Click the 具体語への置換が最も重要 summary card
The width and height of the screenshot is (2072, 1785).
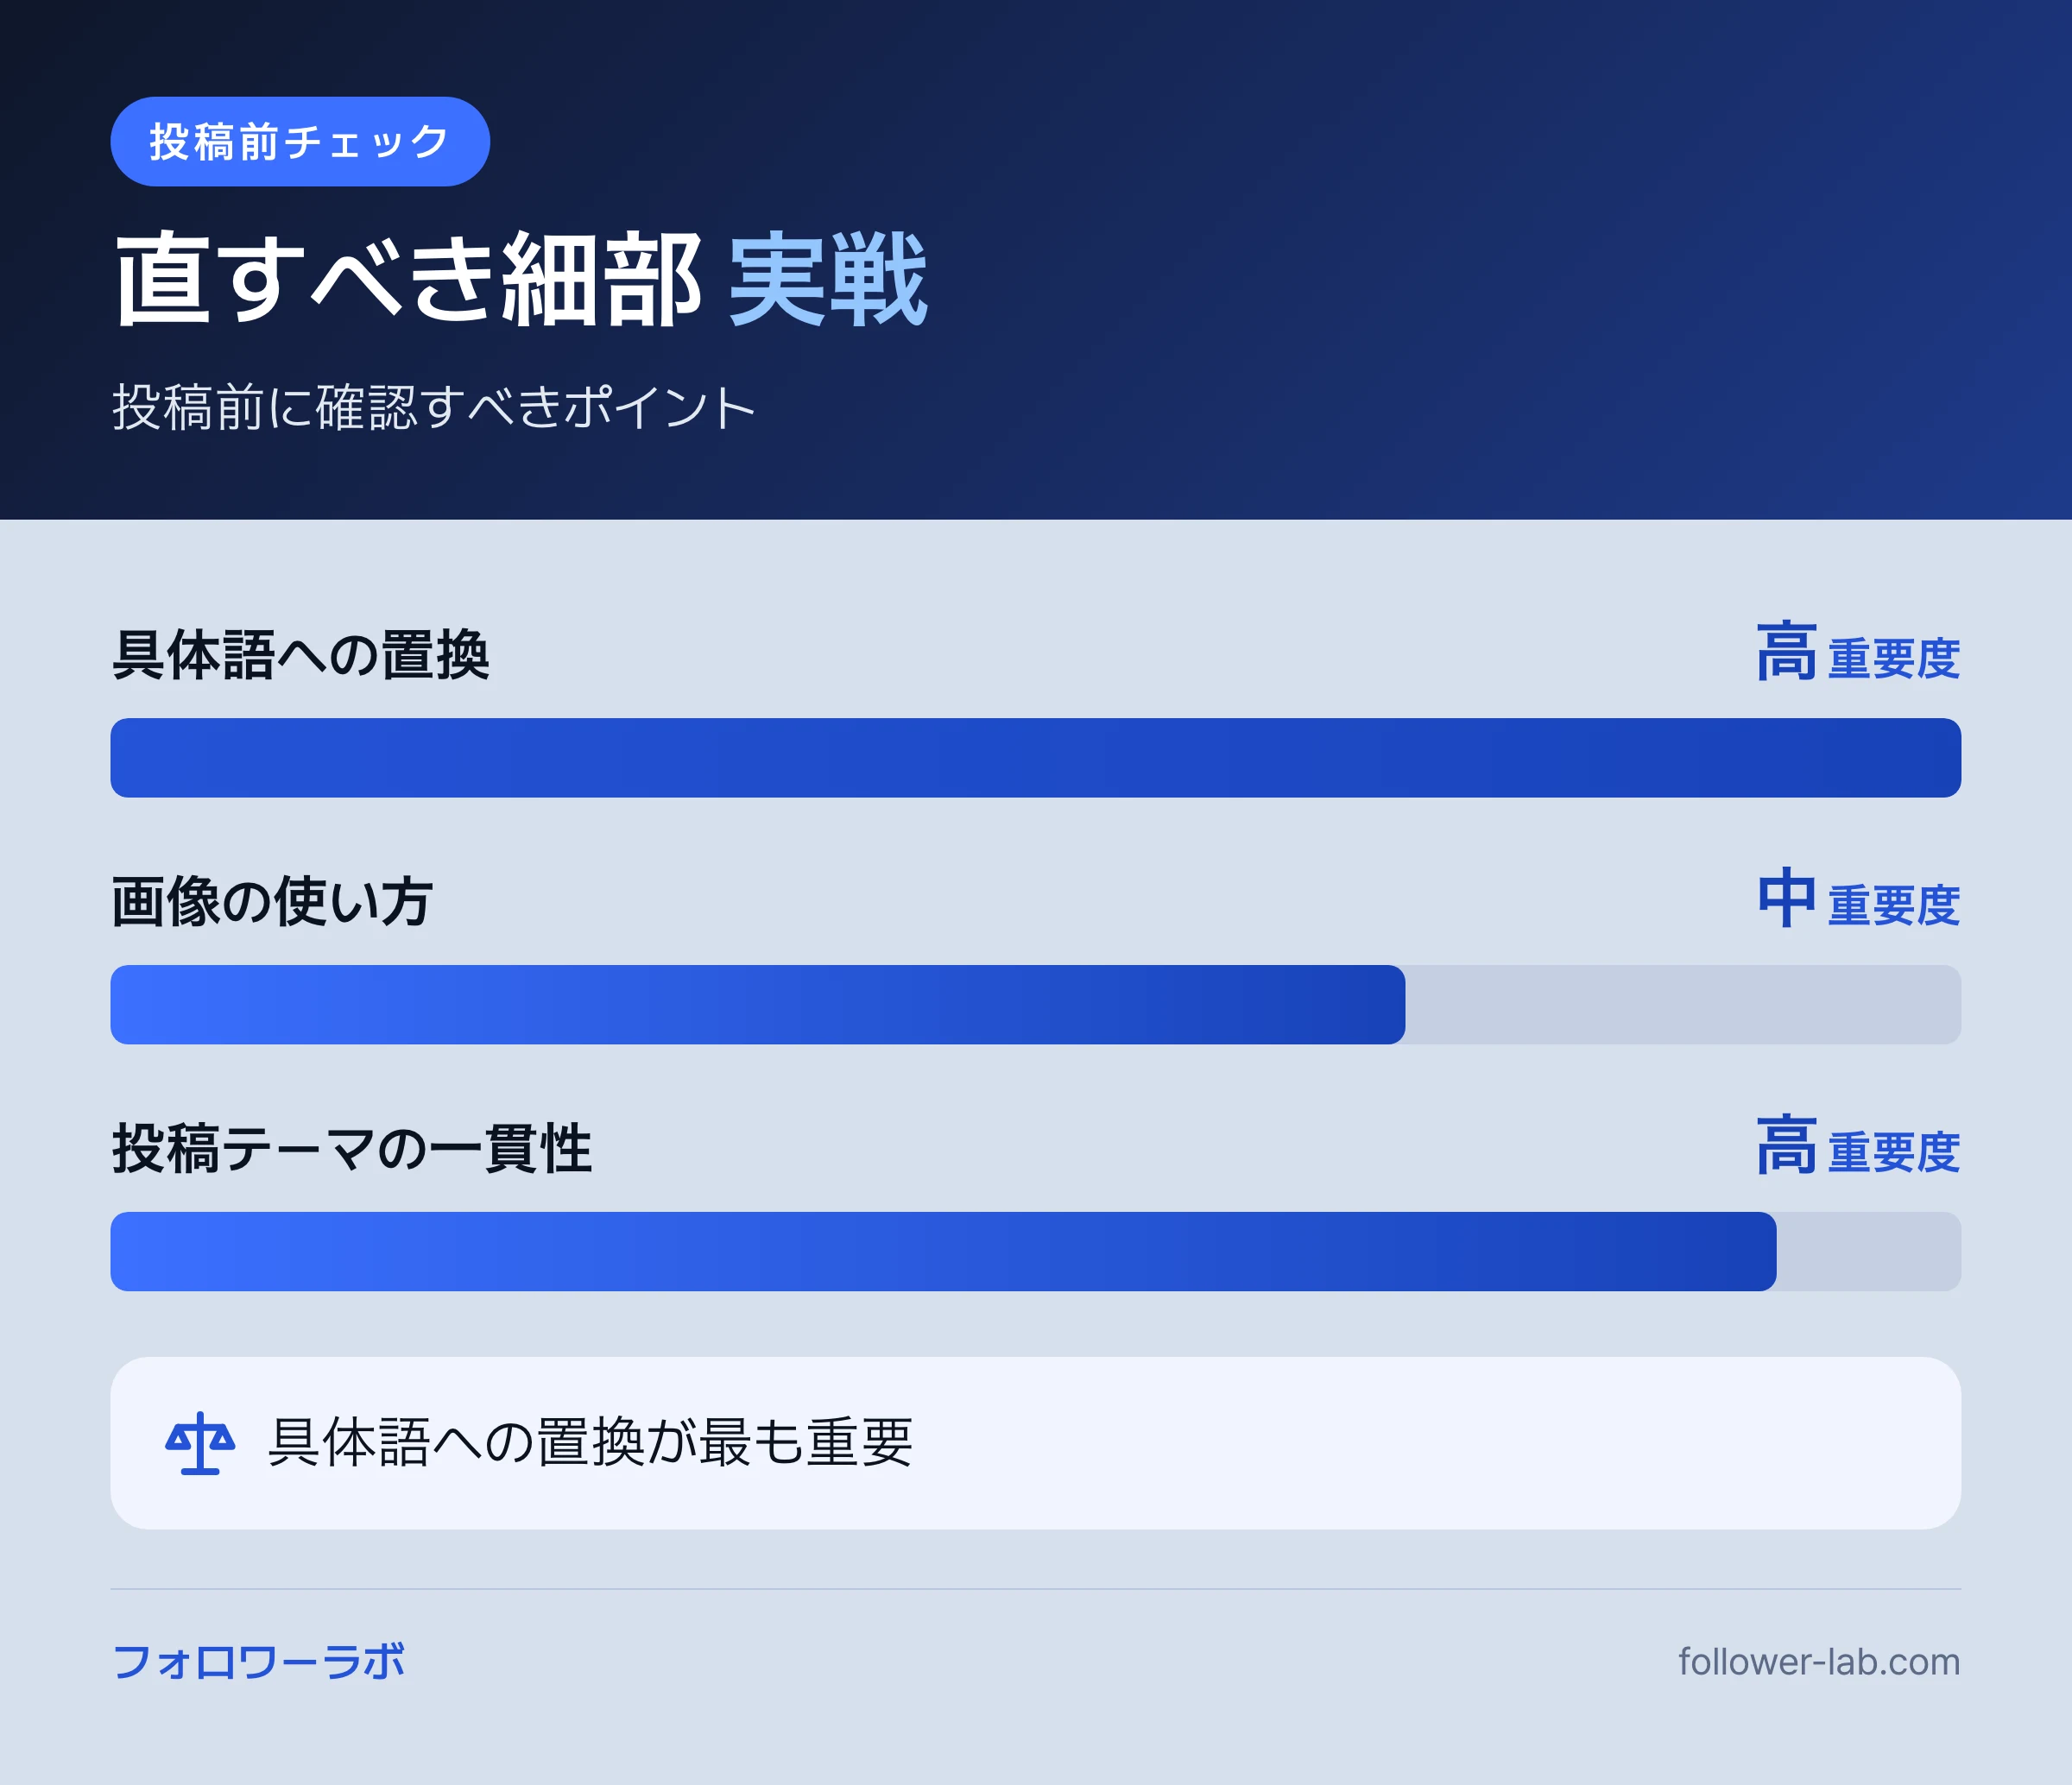(x=1036, y=1442)
